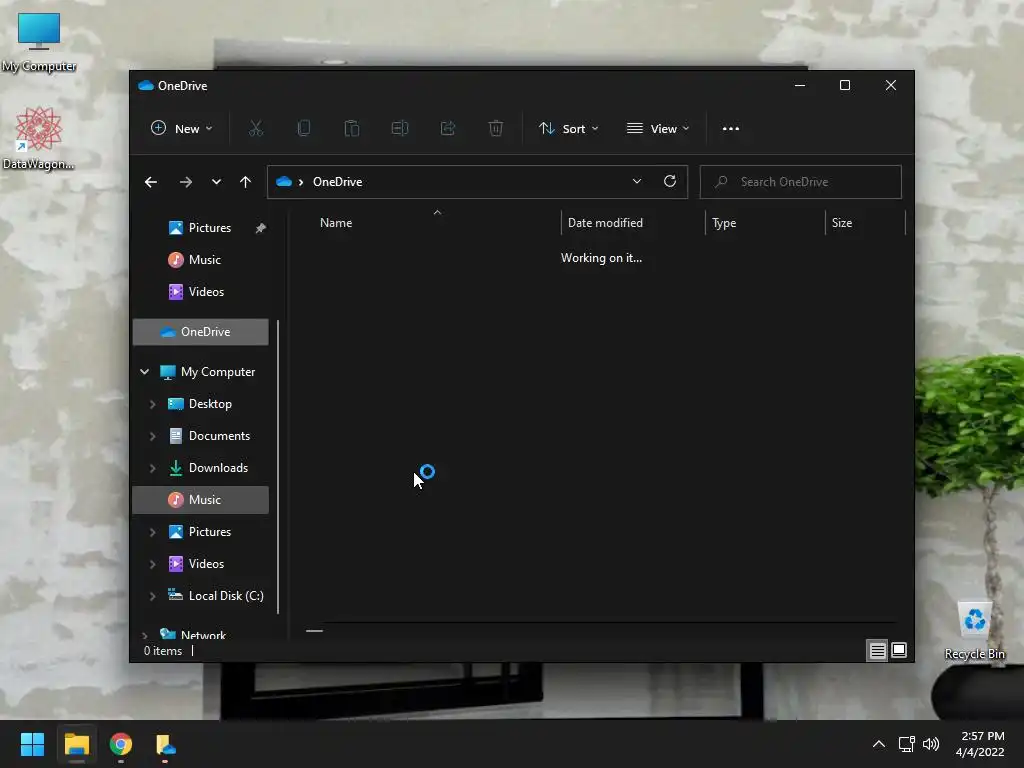Image resolution: width=1024 pixels, height=768 pixels.
Task: Open the See more three-dots menu
Action: click(731, 129)
